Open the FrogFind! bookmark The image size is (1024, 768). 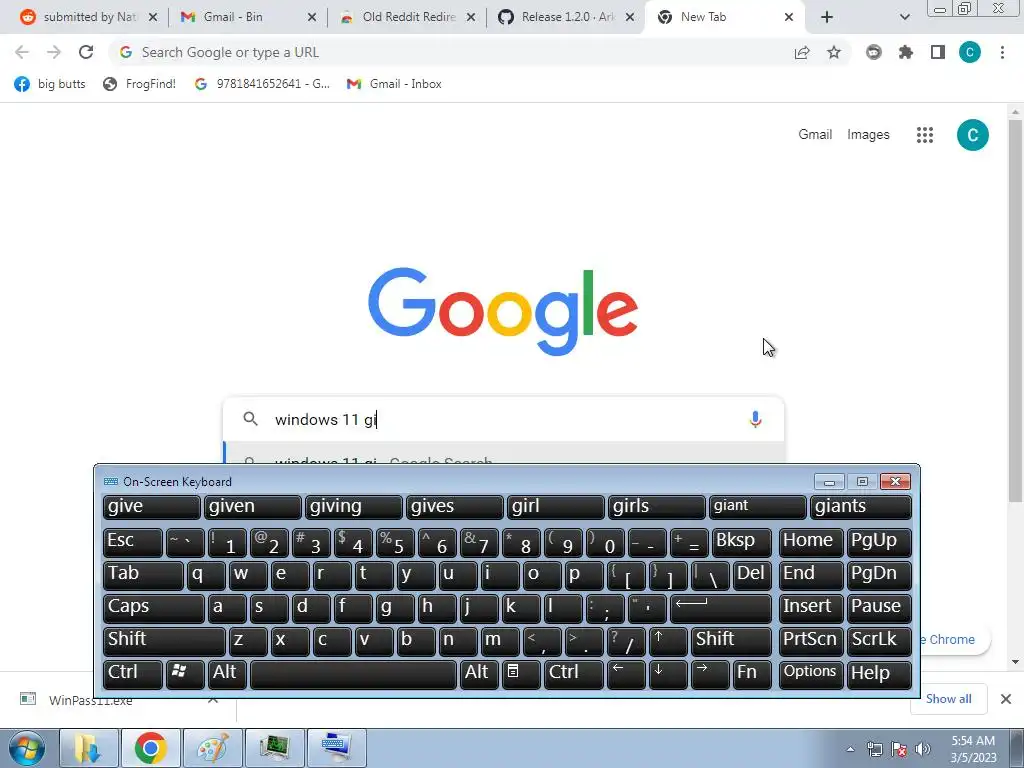[140, 84]
